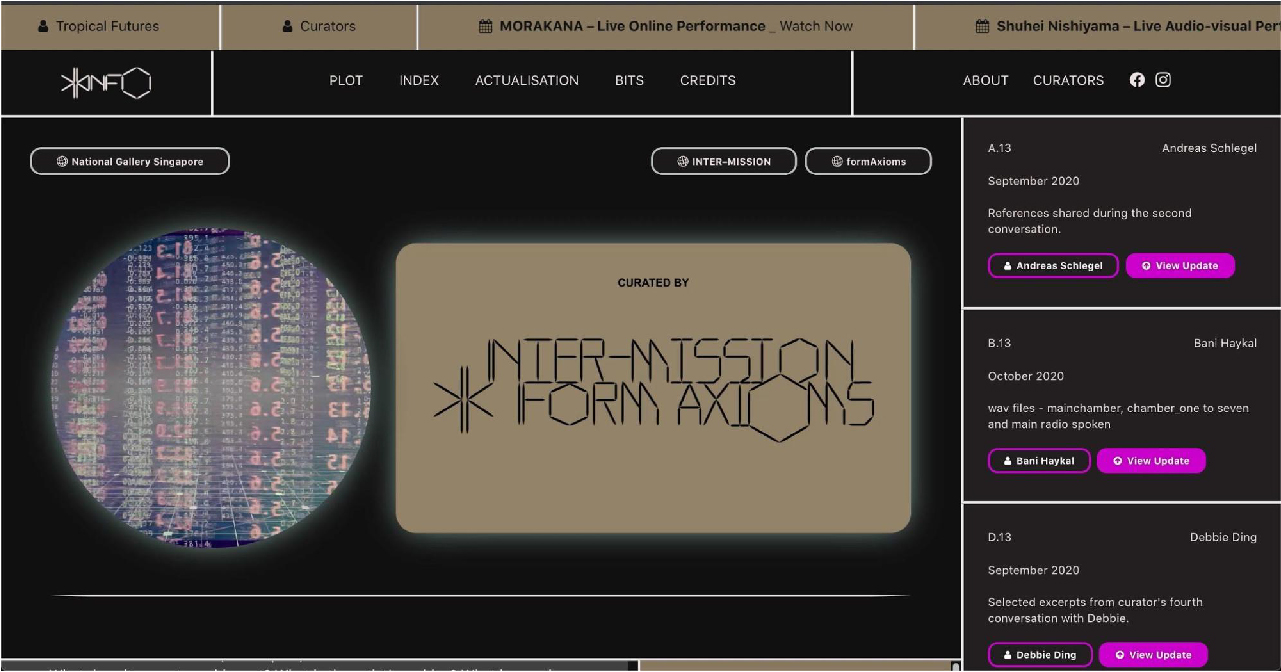Visit the Facebook page icon

(x=1137, y=80)
